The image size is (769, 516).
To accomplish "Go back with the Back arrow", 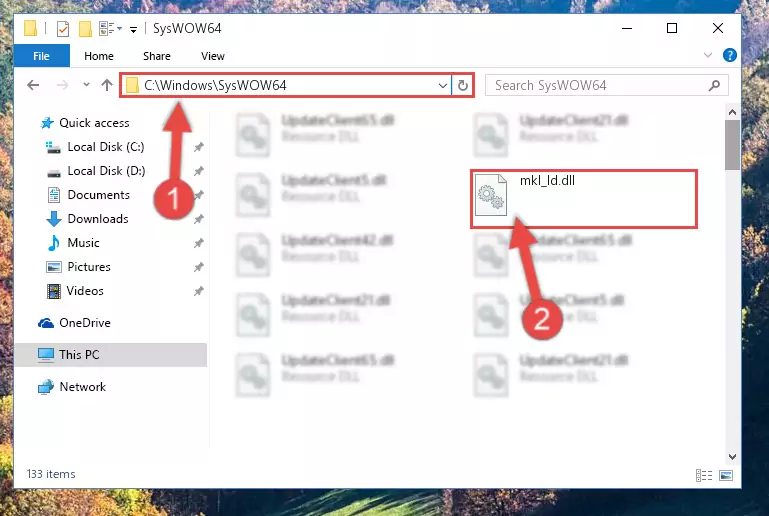I will [x=33, y=85].
